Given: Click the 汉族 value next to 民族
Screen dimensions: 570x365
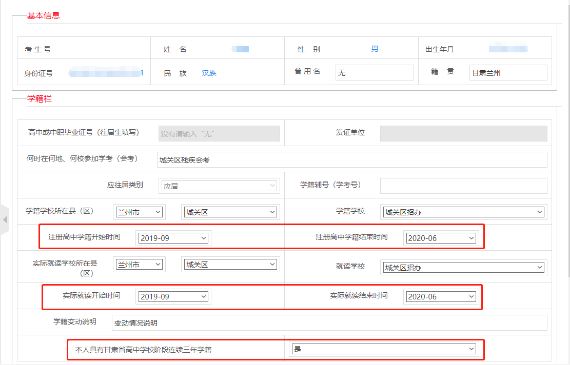Looking at the screenshot, I should [x=209, y=73].
